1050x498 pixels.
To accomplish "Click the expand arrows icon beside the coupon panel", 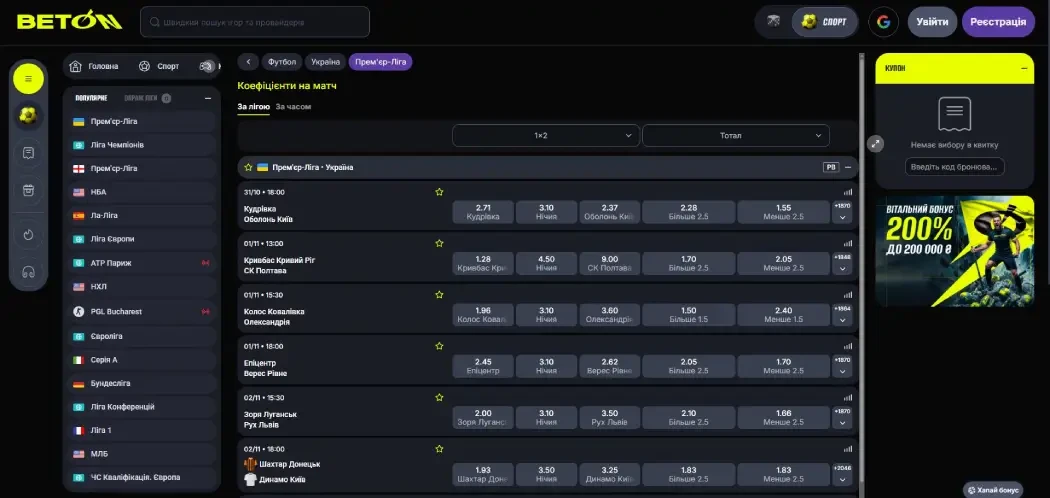I will click(876, 143).
